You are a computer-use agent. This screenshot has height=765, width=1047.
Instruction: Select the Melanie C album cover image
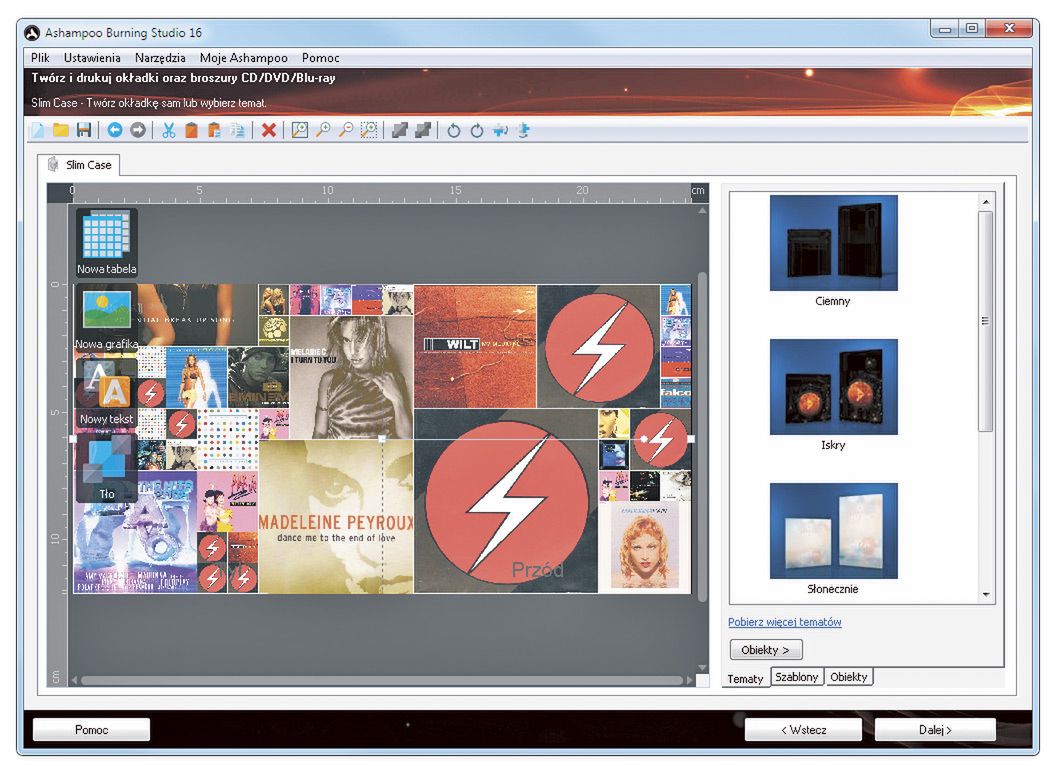[351, 377]
